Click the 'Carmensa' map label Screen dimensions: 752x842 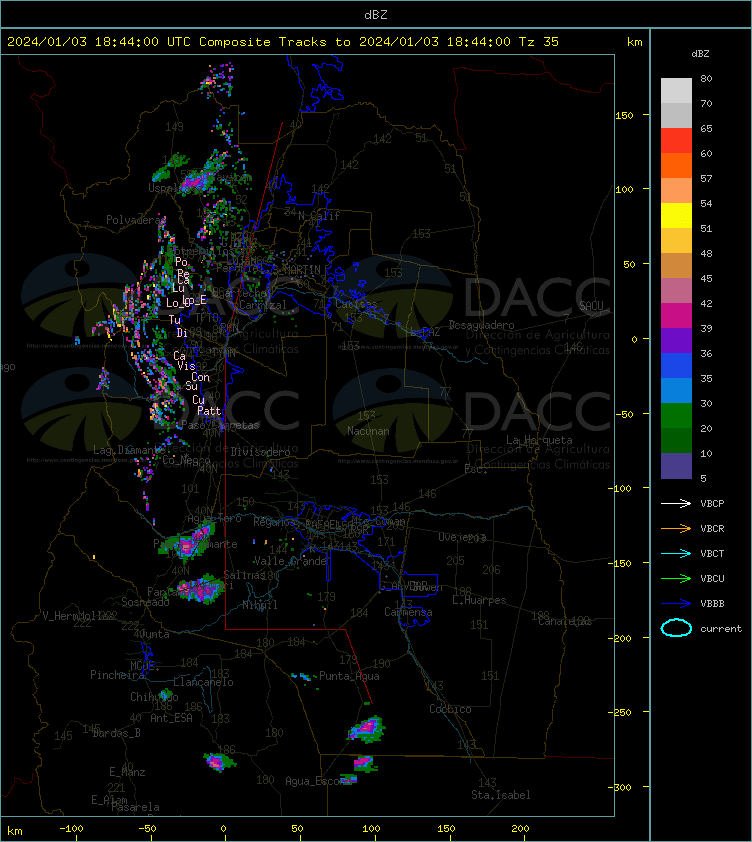click(408, 612)
